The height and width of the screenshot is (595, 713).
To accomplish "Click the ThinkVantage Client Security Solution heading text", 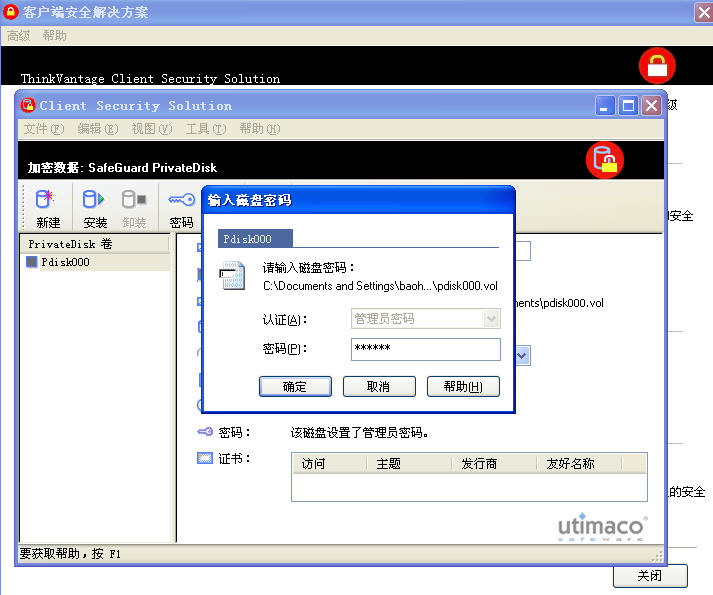I will tap(151, 79).
